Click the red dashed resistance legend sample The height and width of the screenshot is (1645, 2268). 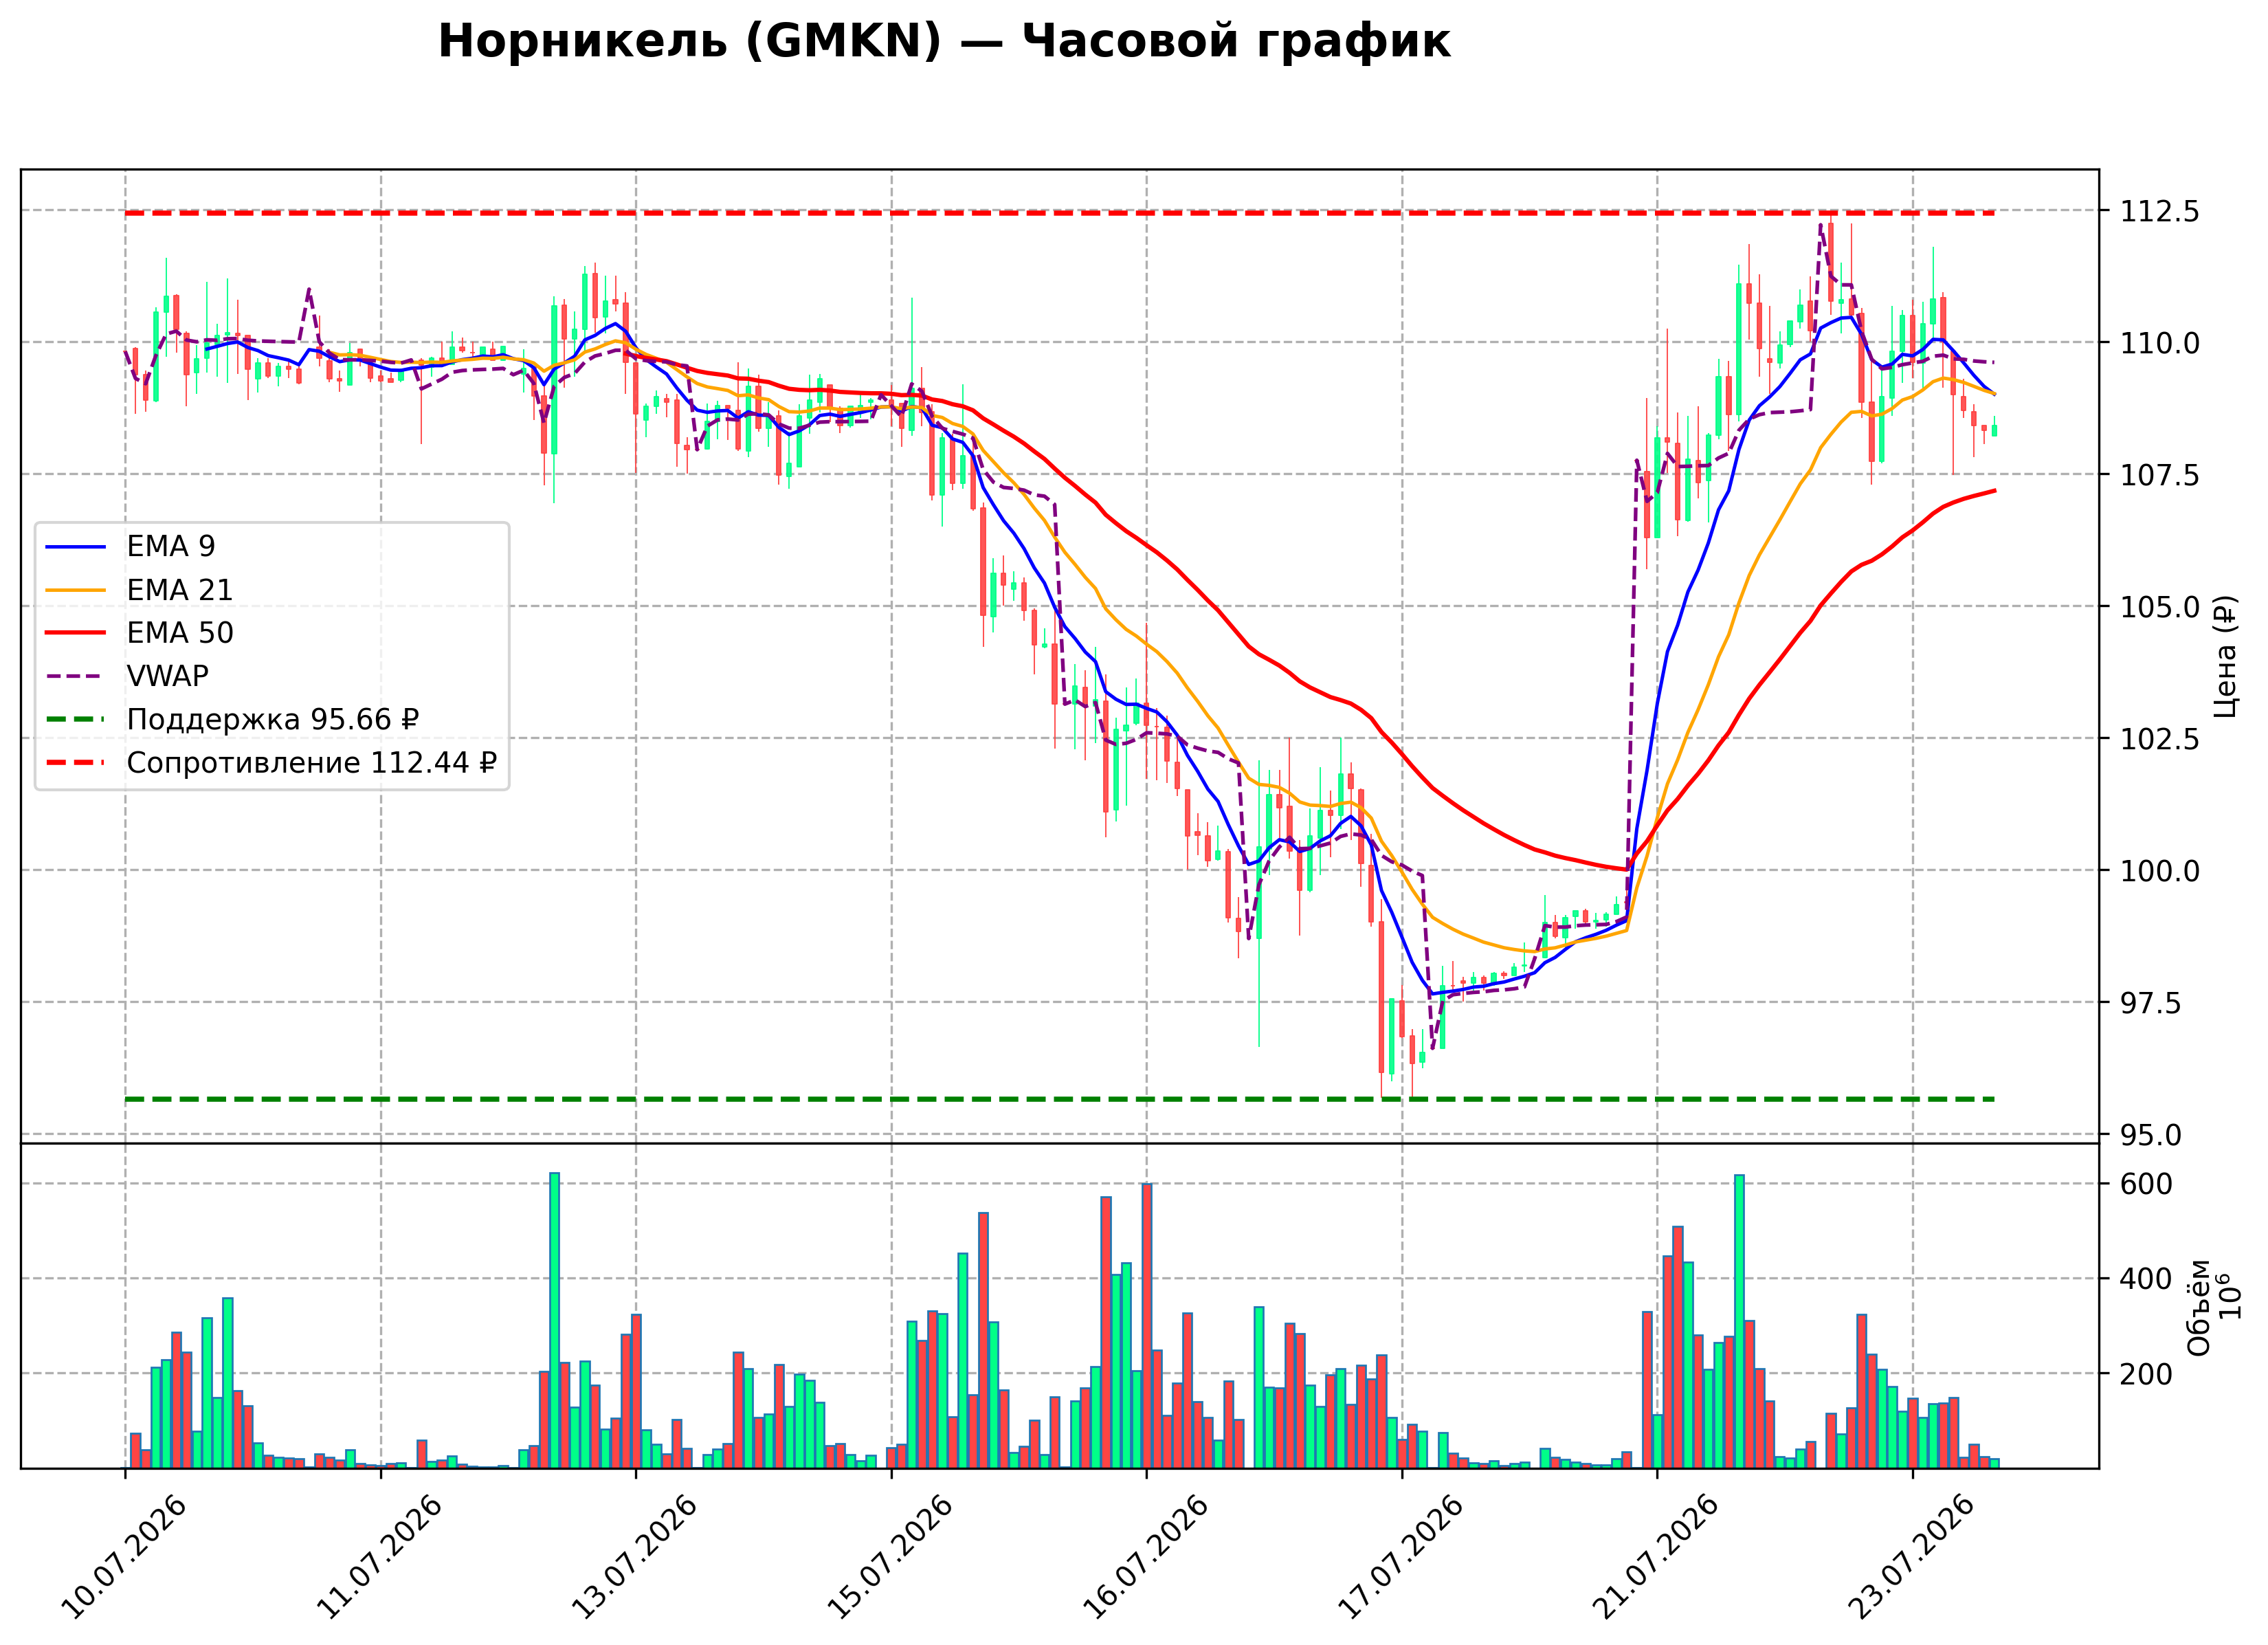(76, 763)
